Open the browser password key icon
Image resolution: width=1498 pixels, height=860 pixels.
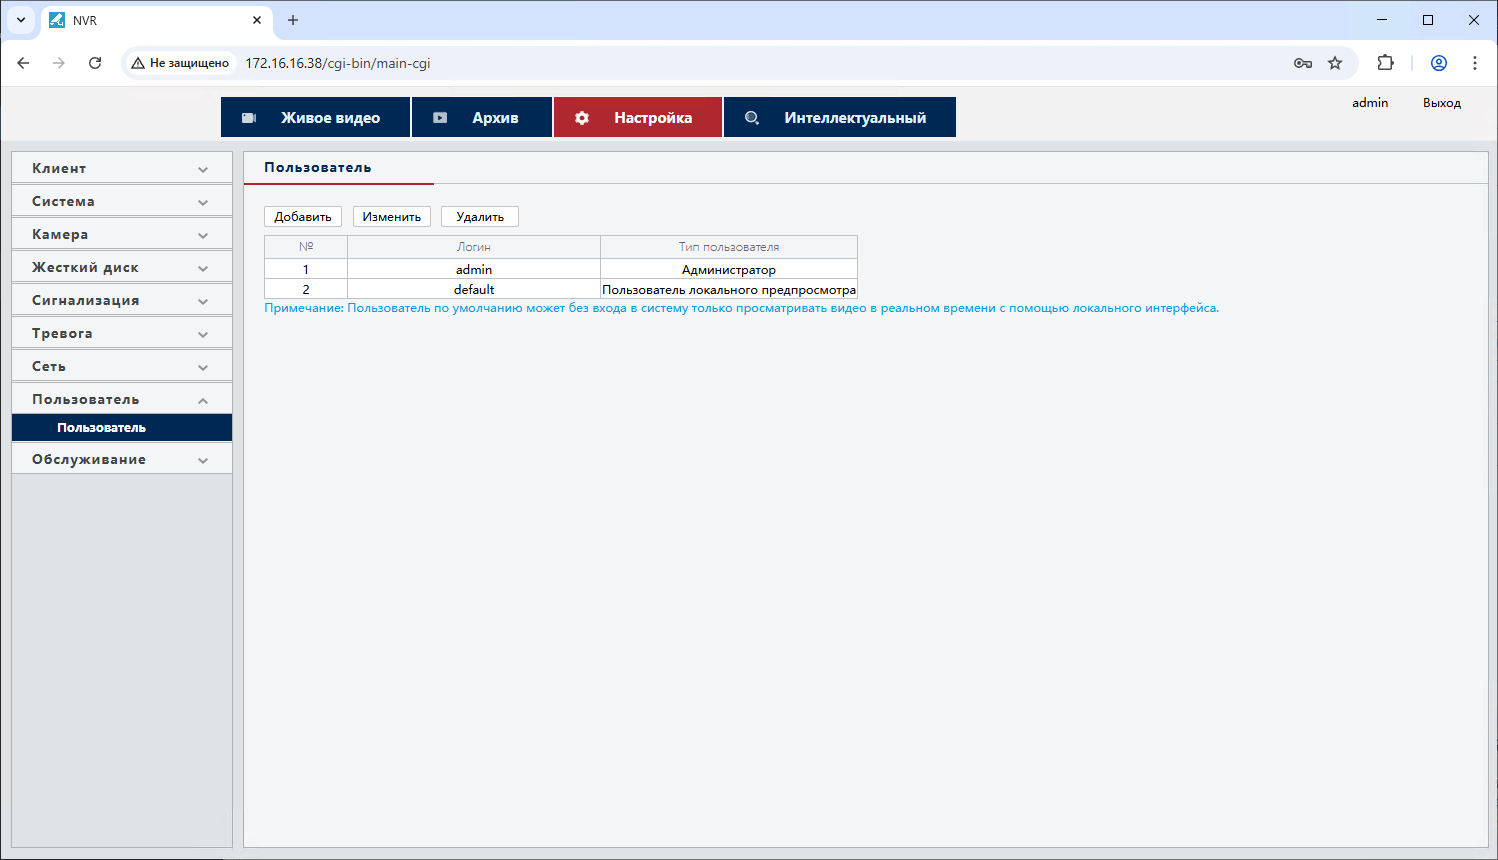[x=1303, y=63]
